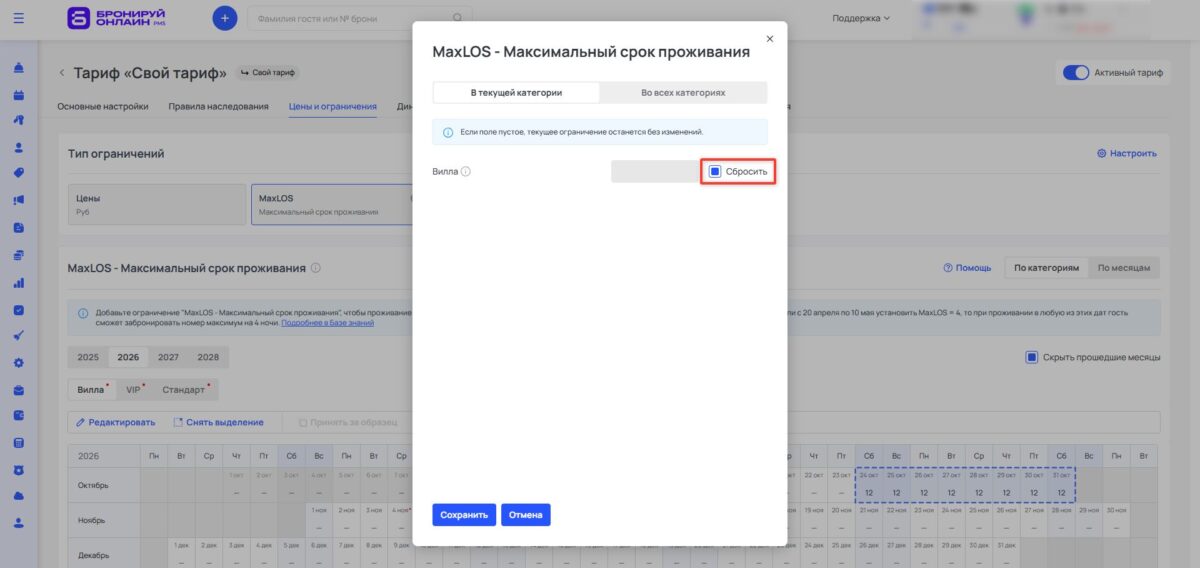Select the 2028 year tab

(x=208, y=357)
